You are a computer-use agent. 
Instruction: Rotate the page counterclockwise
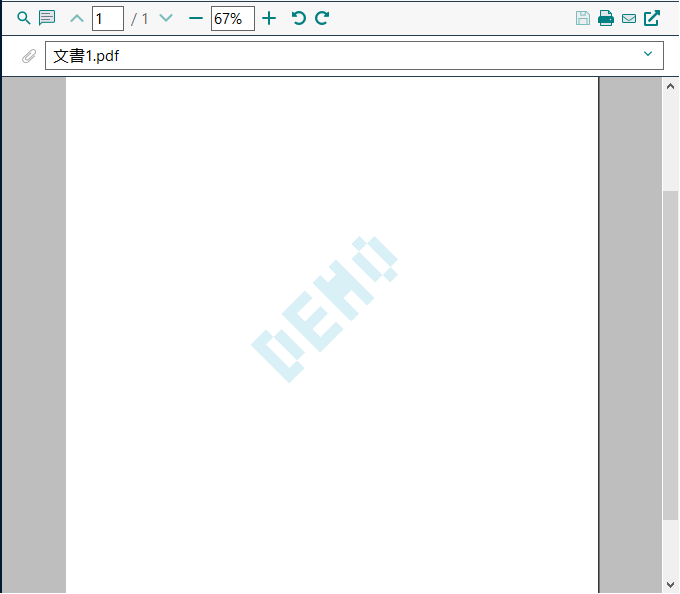point(298,18)
